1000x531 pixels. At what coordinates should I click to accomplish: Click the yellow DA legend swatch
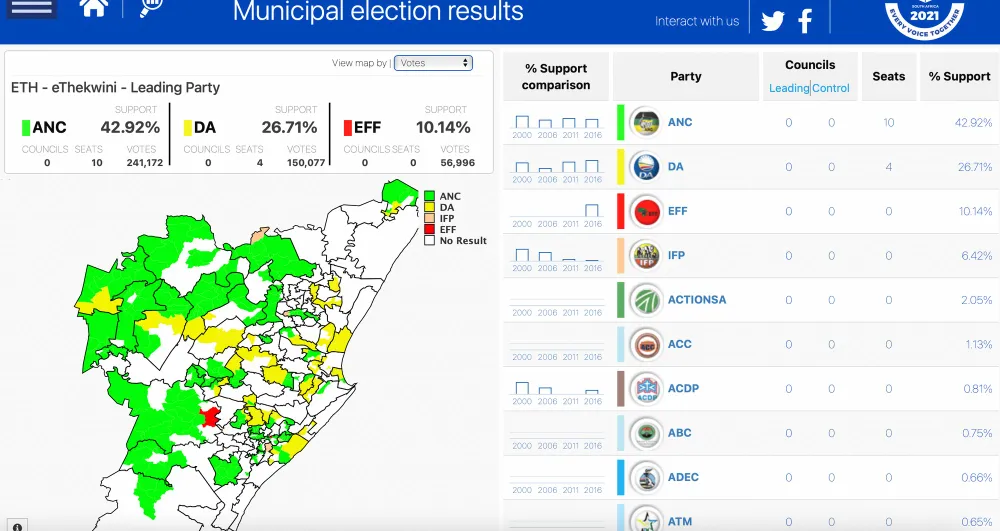(x=429, y=208)
